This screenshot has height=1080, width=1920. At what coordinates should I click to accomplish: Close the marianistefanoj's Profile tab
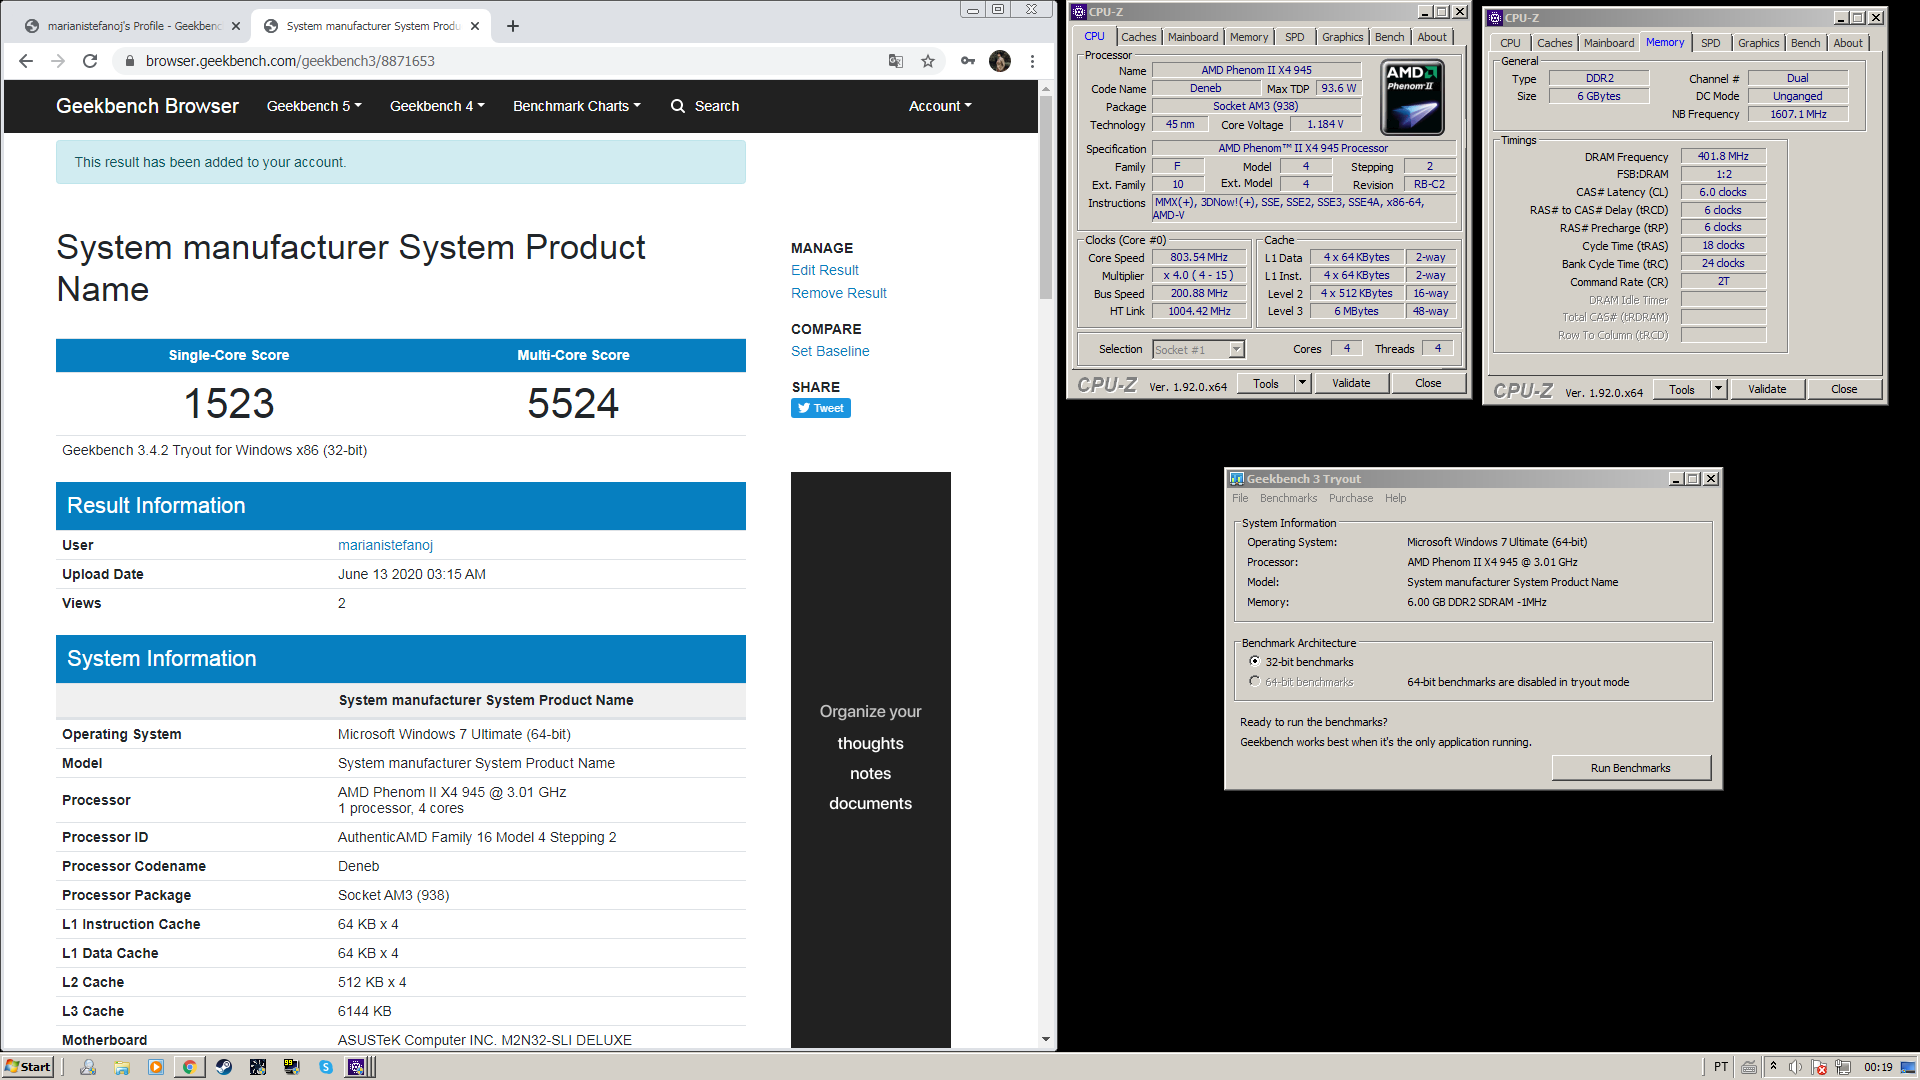point(236,26)
